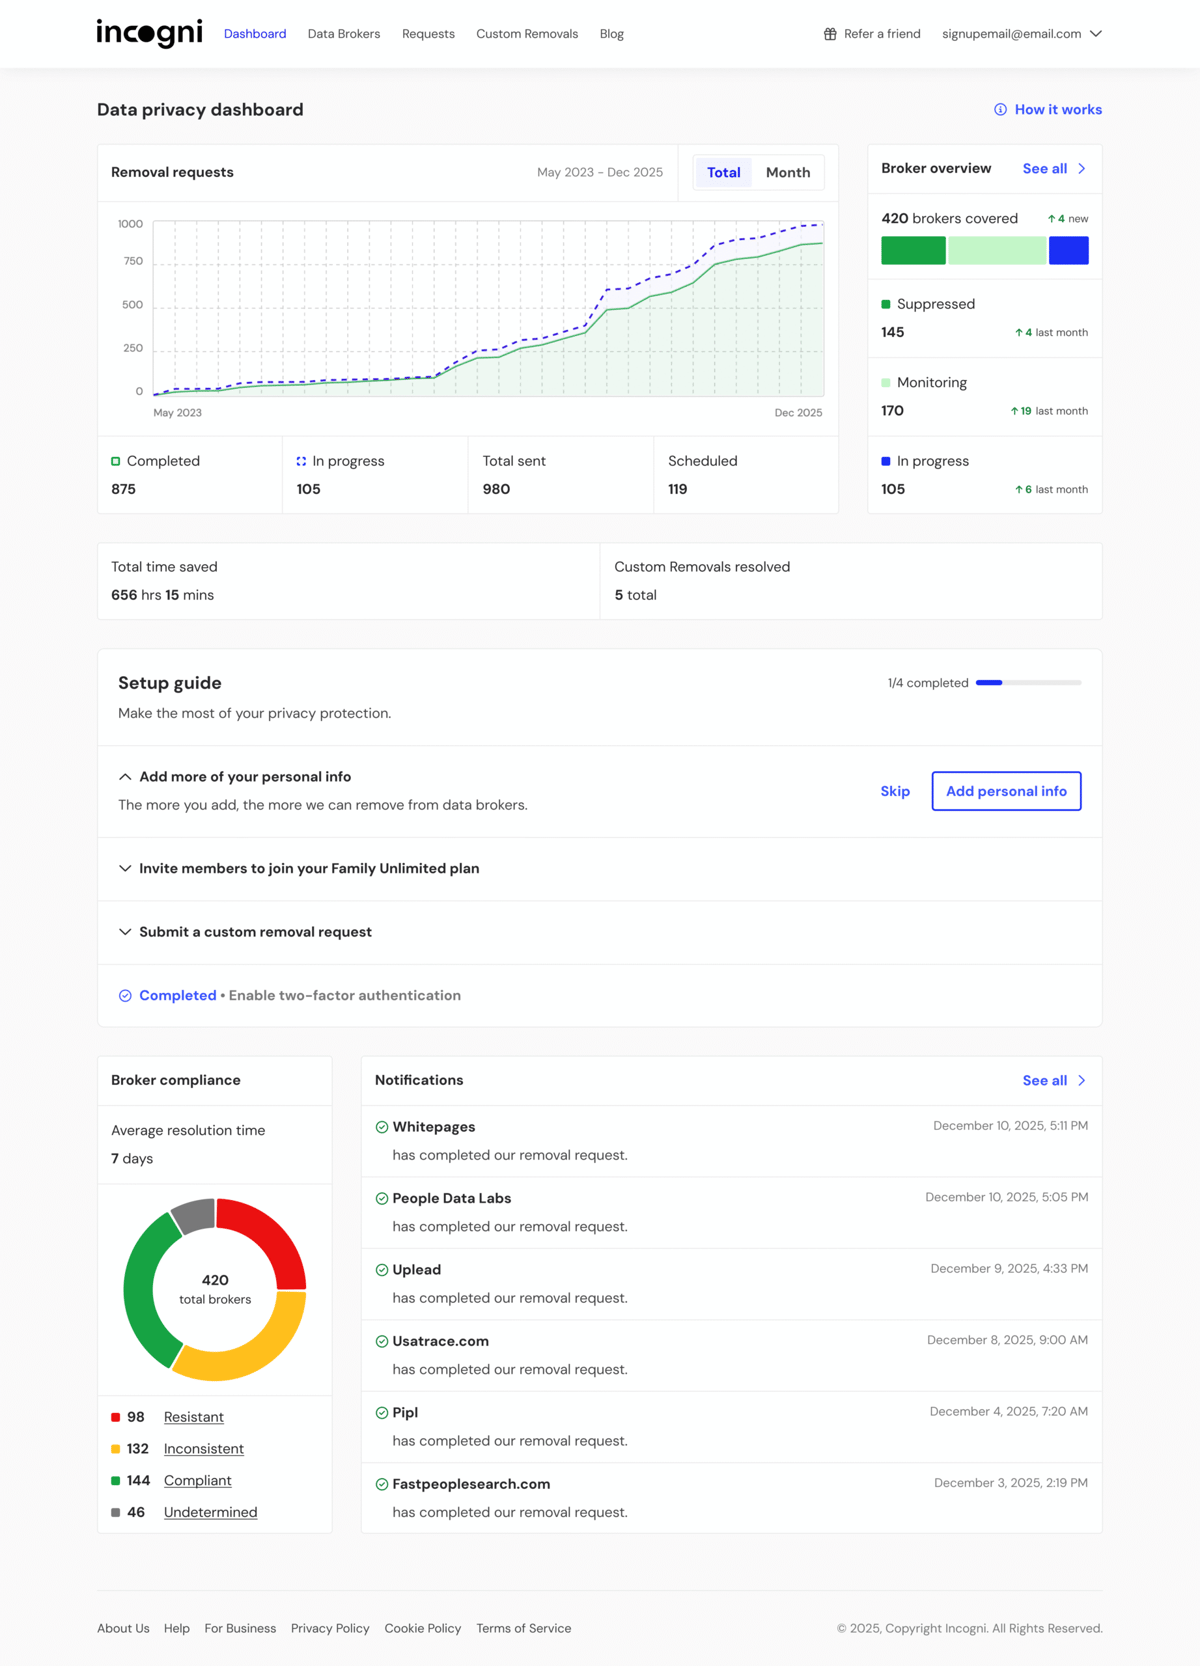Click the checkmark icon next to Pipl

[x=382, y=1413]
